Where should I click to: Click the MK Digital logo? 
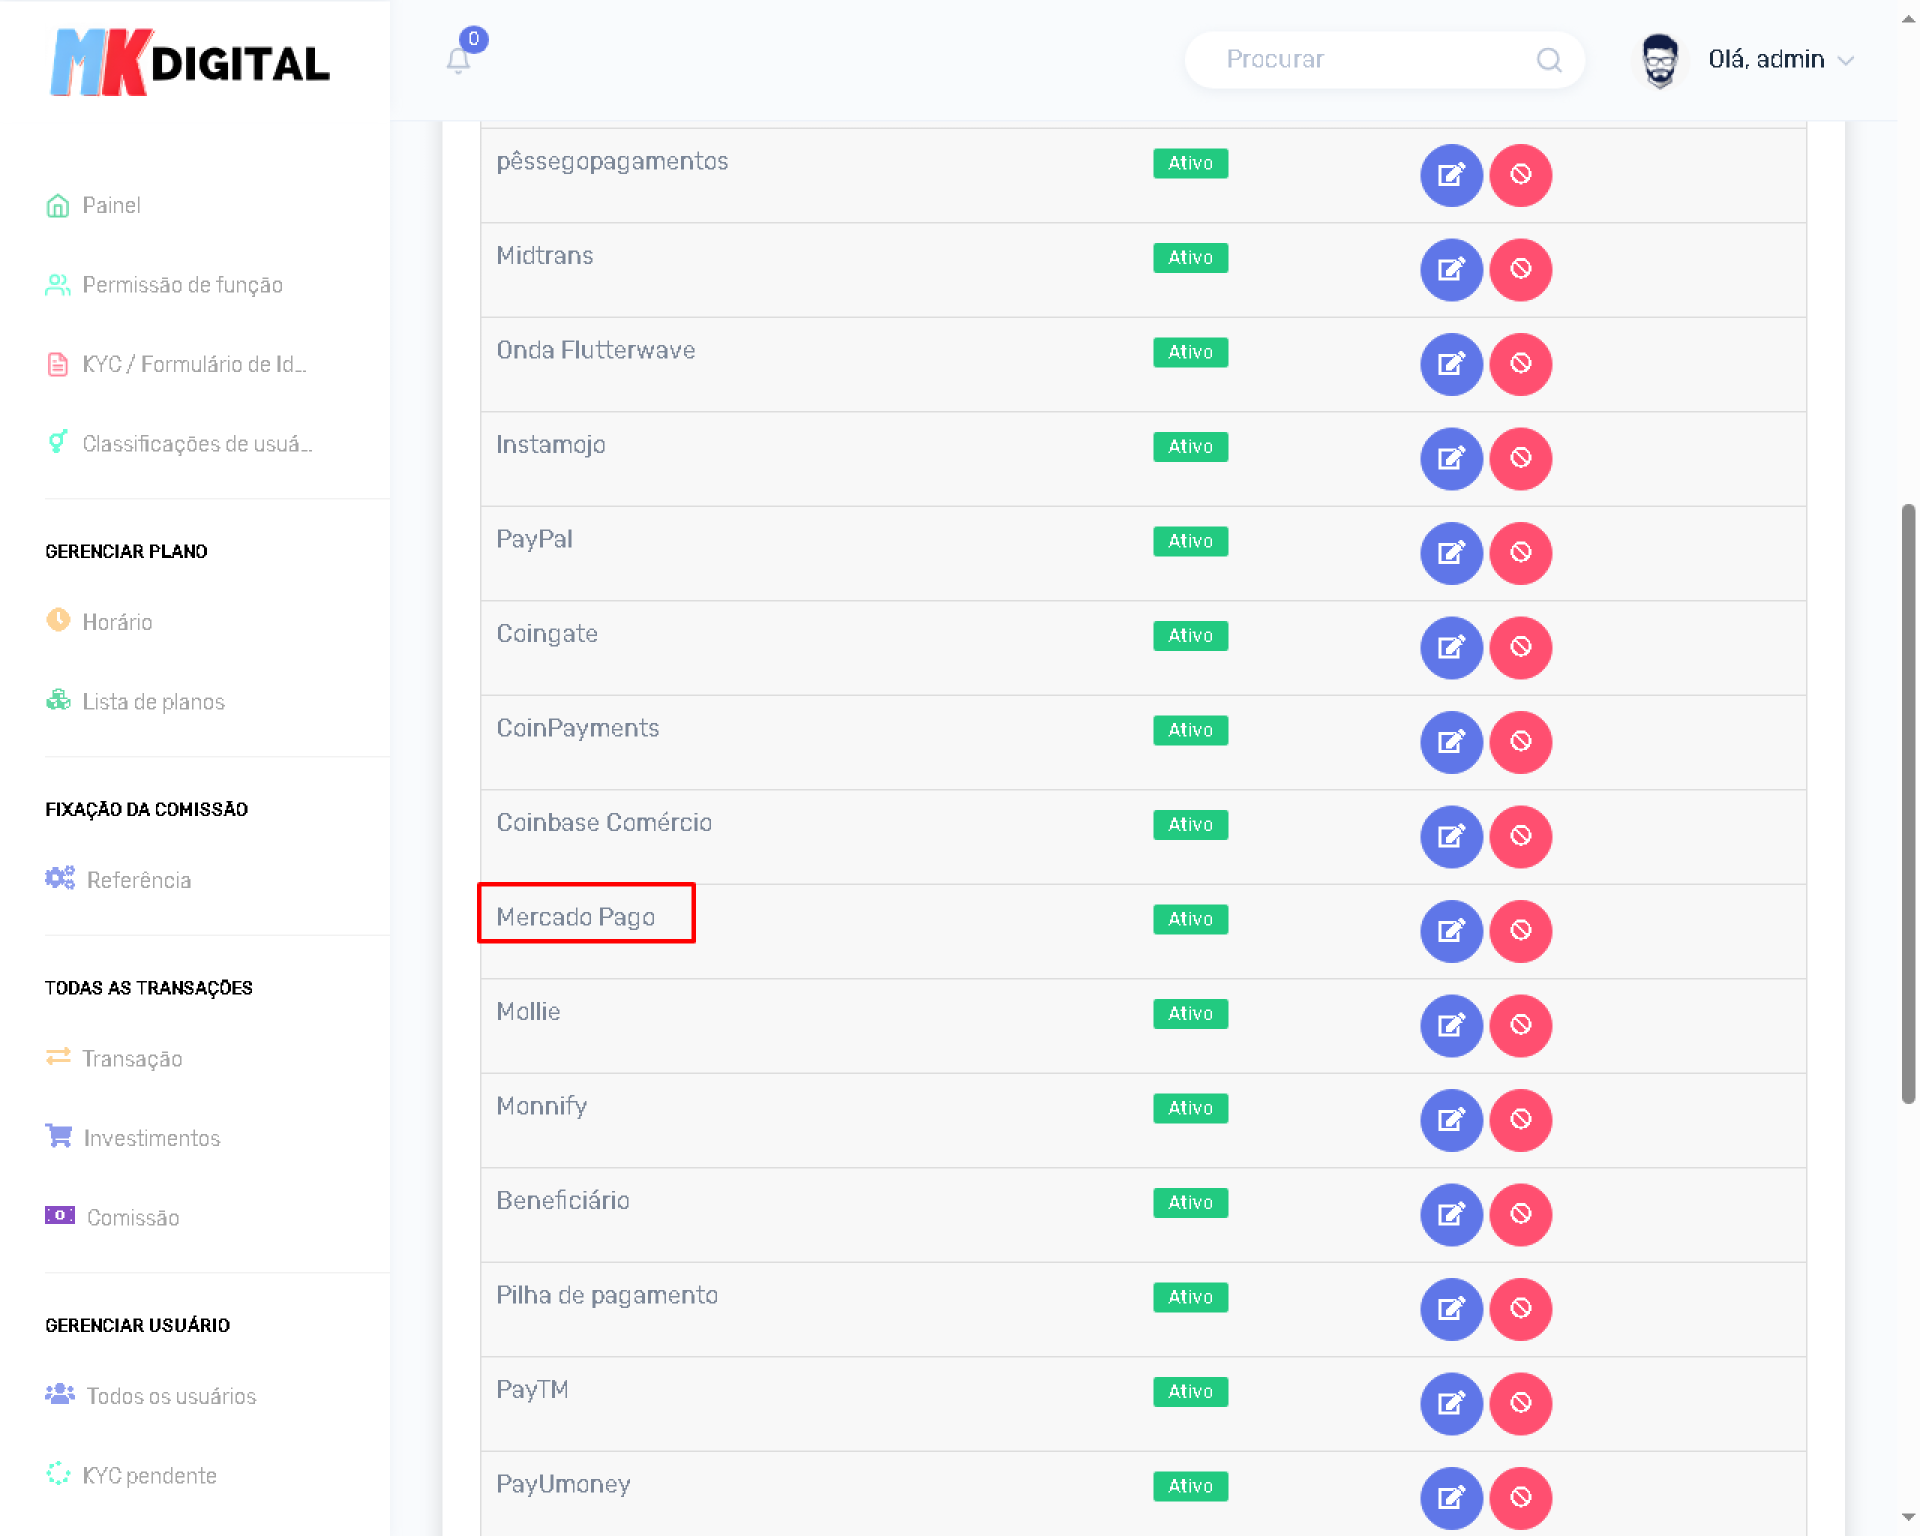[190, 63]
